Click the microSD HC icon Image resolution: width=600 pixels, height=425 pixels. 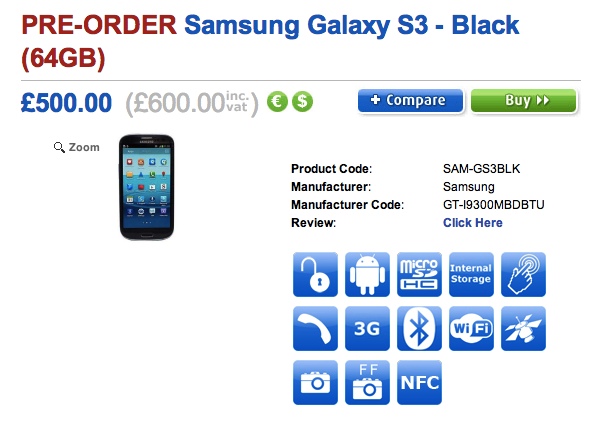(419, 274)
